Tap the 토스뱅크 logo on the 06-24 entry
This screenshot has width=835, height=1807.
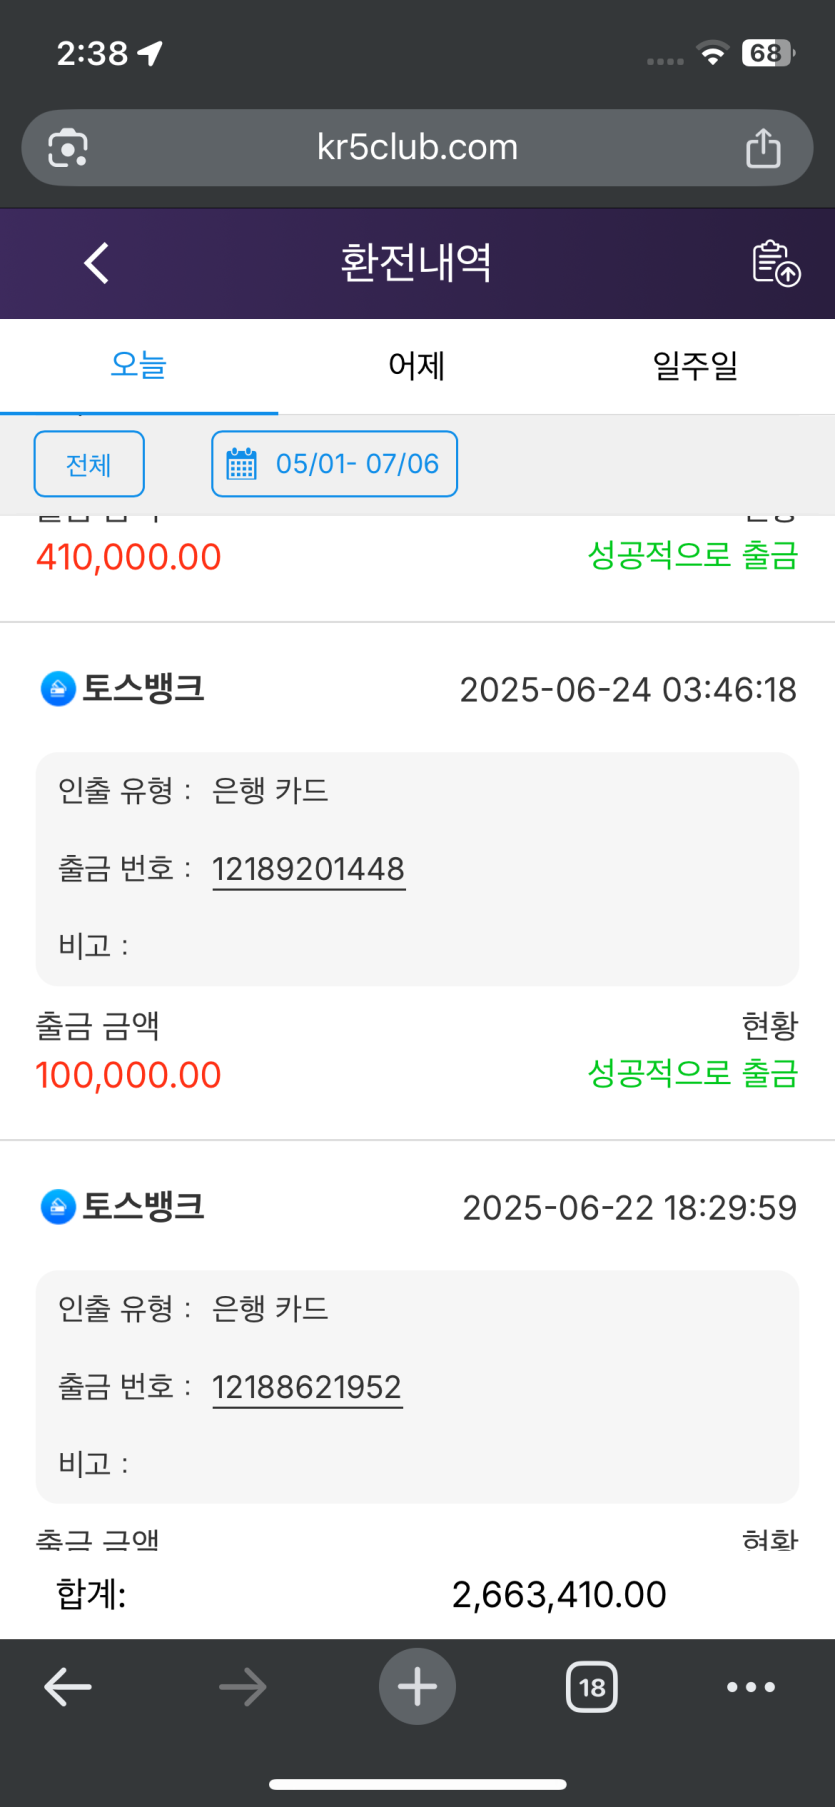click(x=58, y=688)
